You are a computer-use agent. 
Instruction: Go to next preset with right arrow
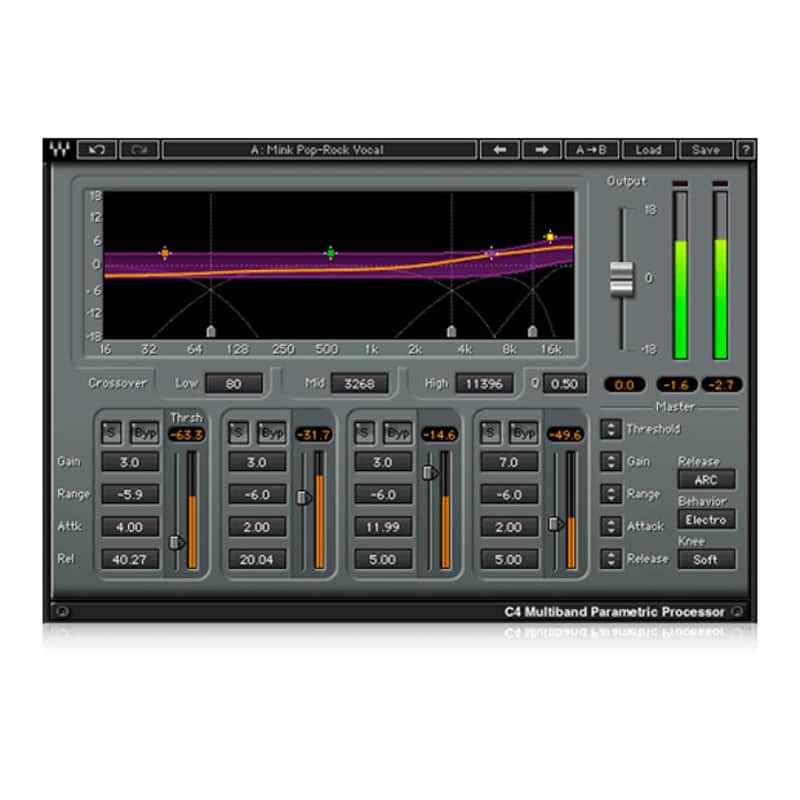pos(542,150)
